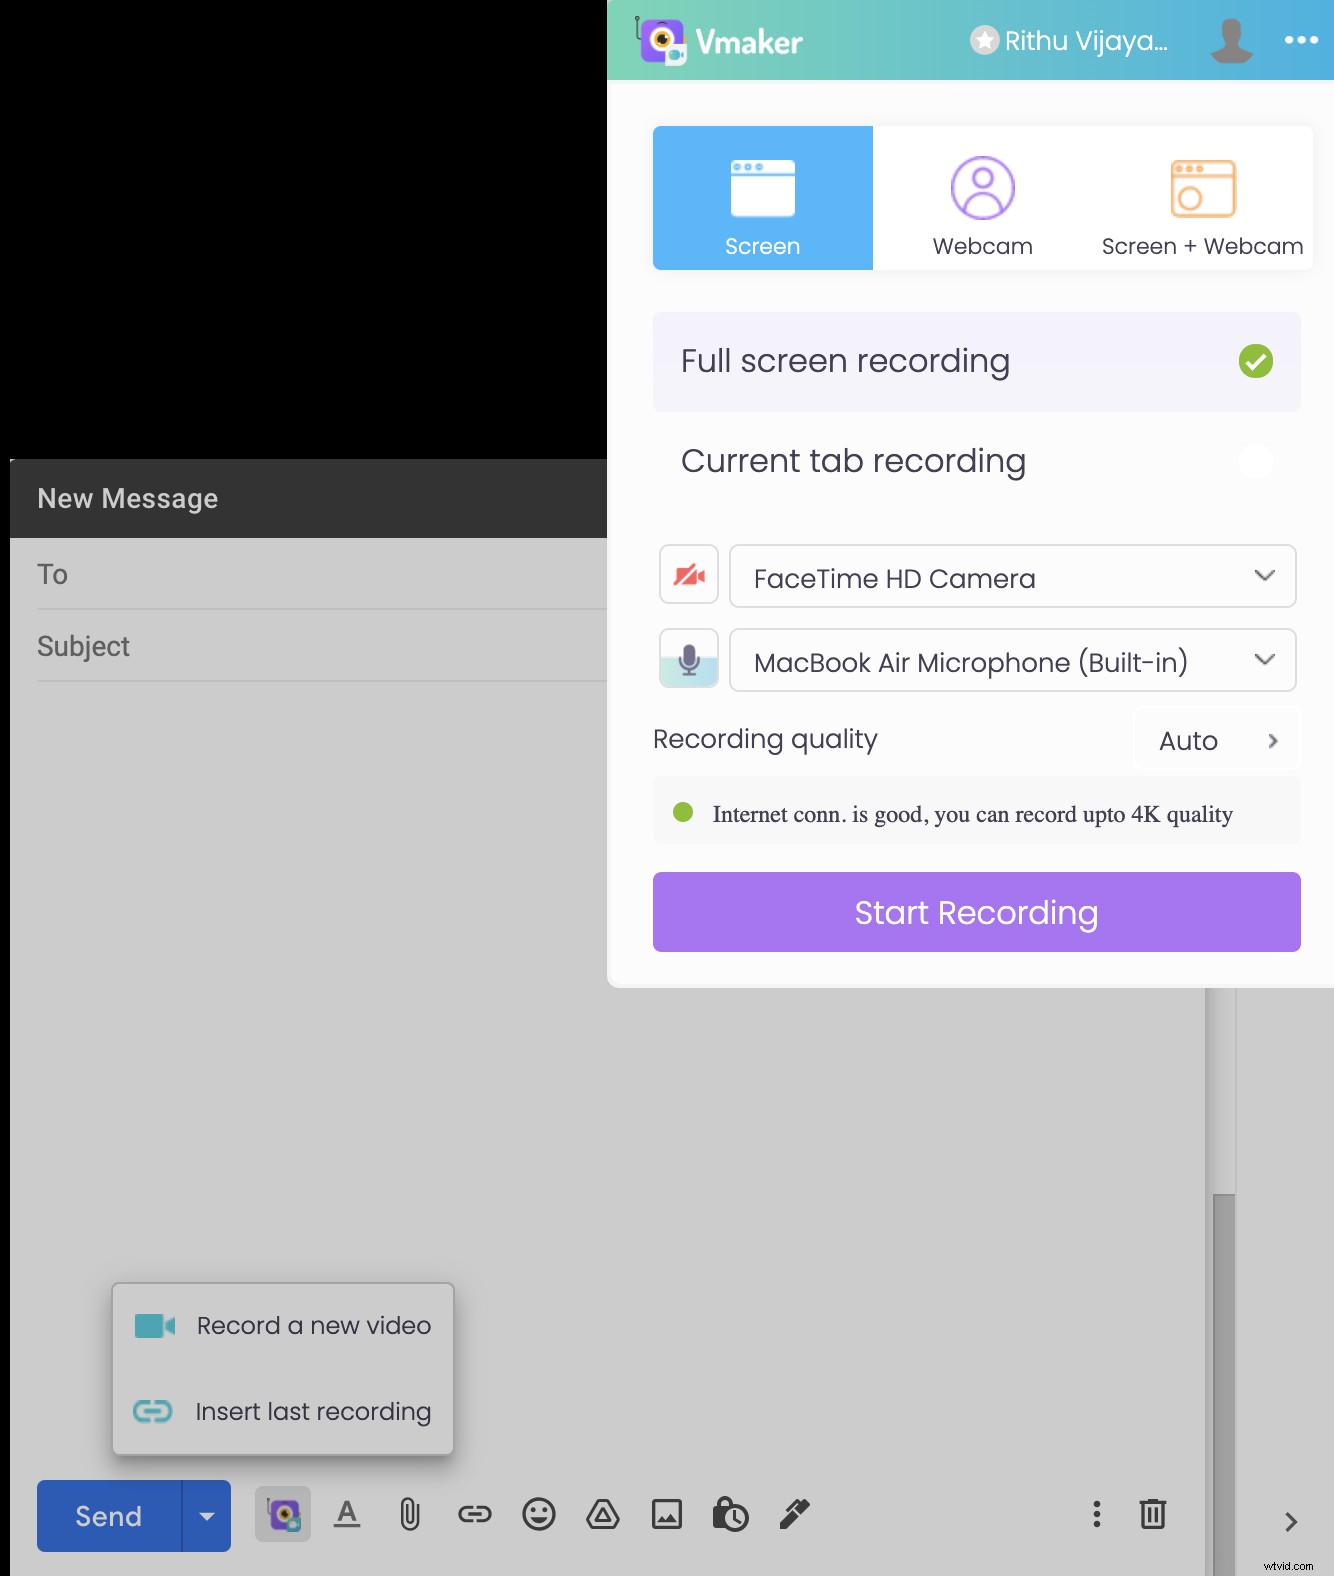
Task: Click the side panel expand arrow
Action: (x=1290, y=1522)
